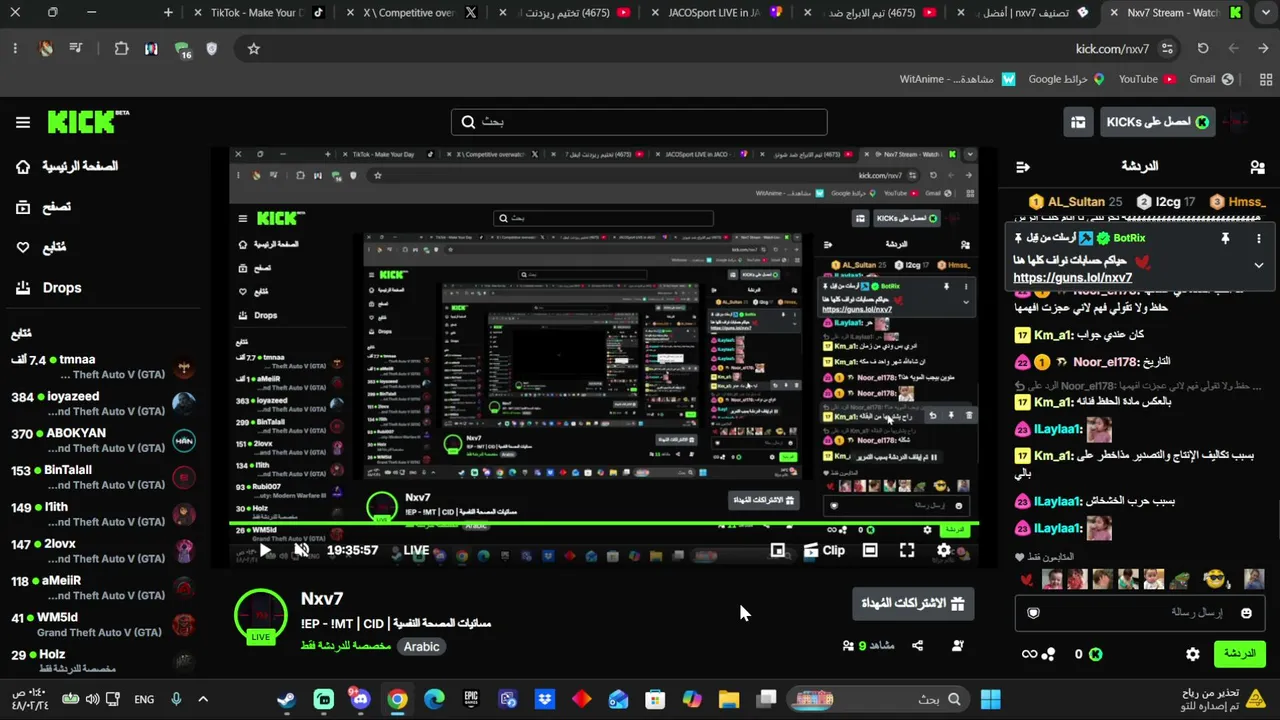
Task: Send message with green الدردشة button
Action: (1240, 654)
